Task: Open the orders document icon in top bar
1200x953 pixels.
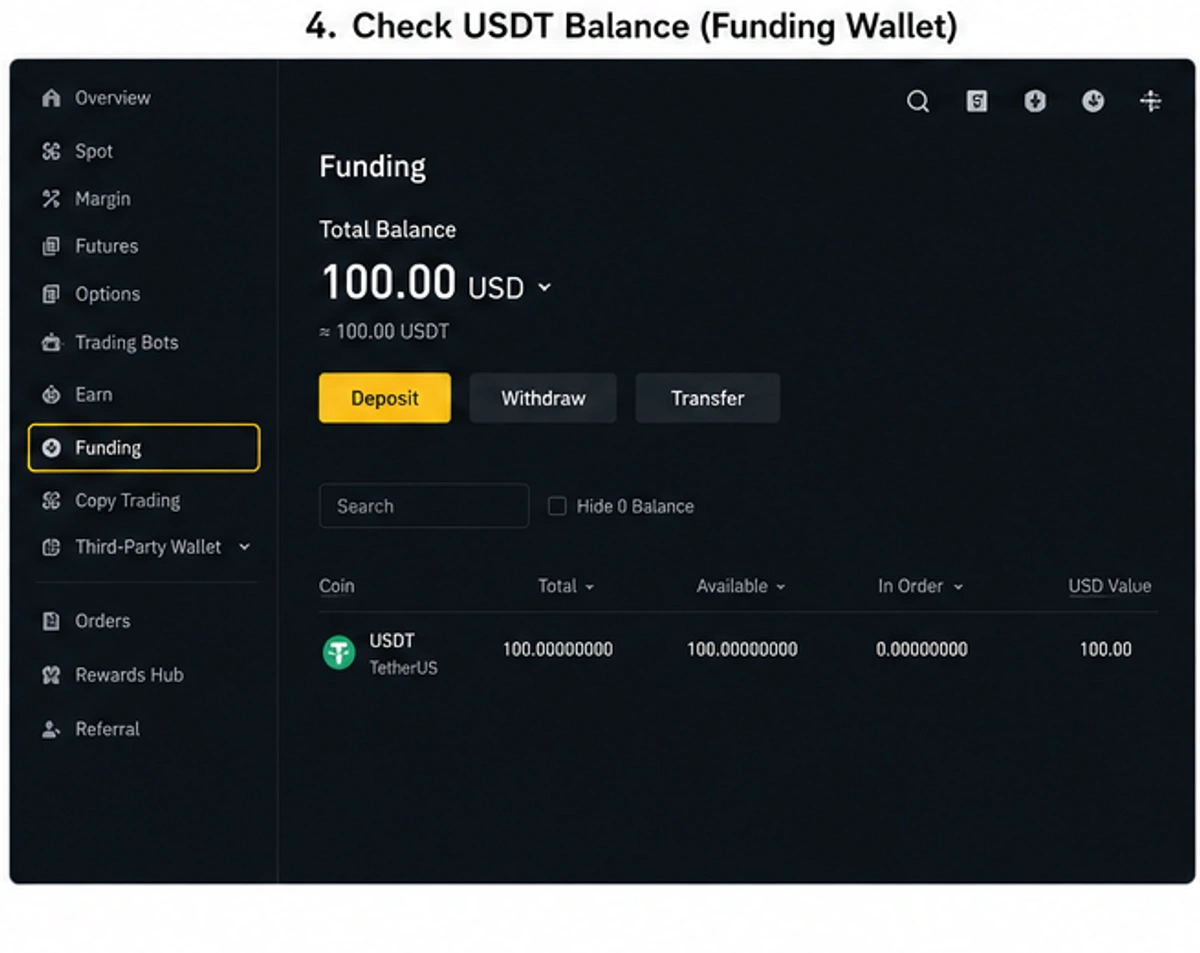Action: [977, 101]
